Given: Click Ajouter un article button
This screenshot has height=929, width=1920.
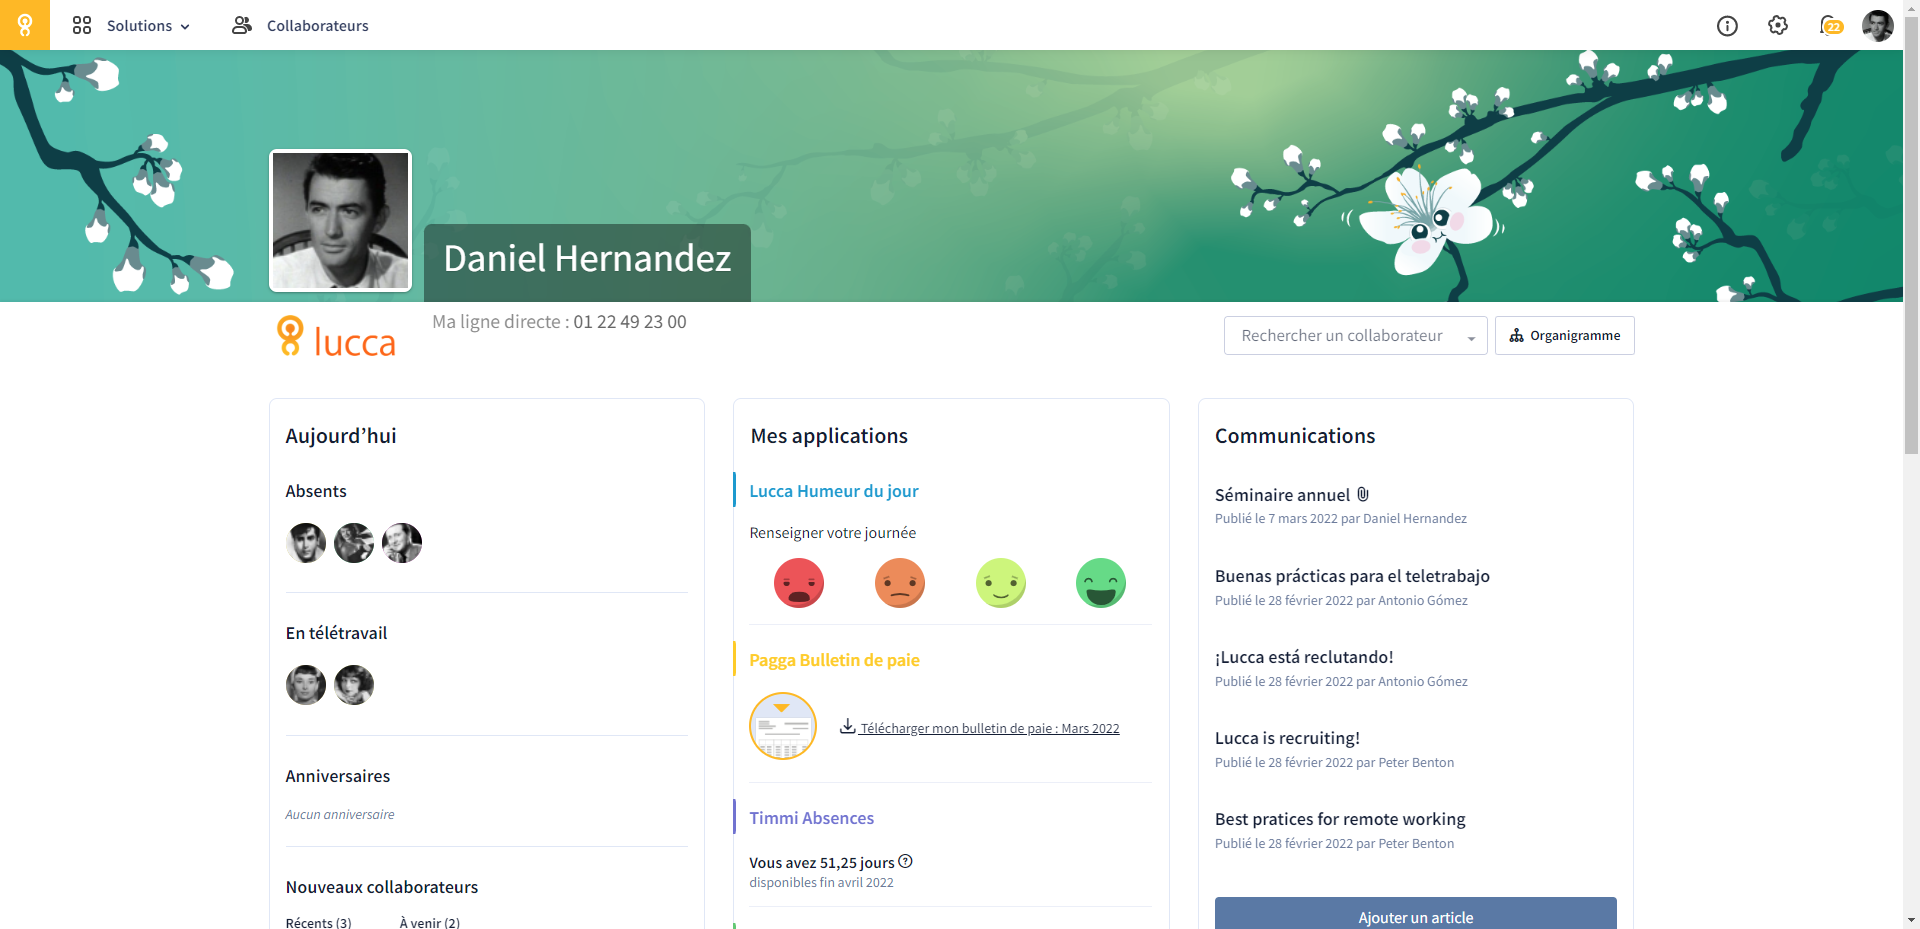Looking at the screenshot, I should pos(1415,915).
